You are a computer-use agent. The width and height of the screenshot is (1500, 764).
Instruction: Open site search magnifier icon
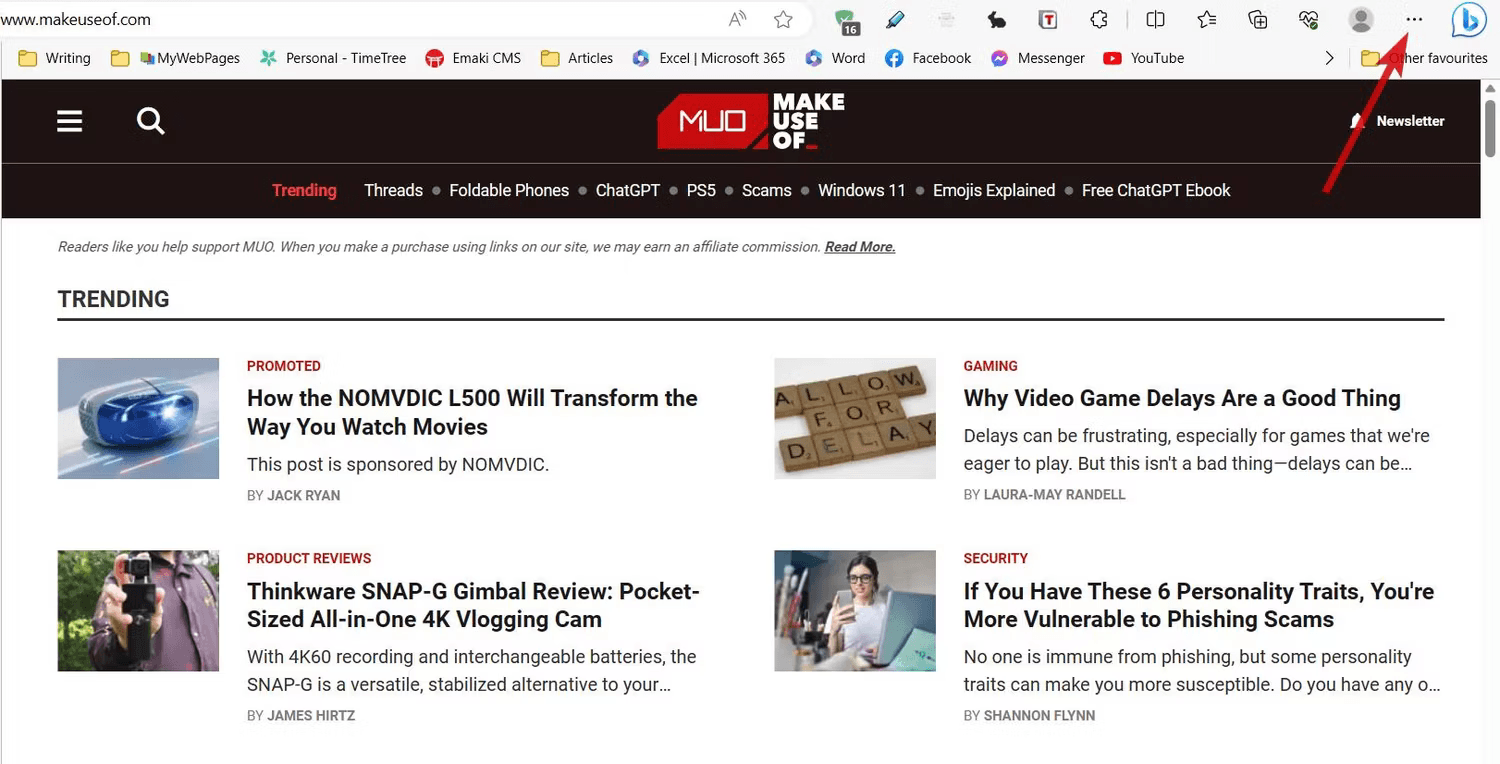point(150,121)
